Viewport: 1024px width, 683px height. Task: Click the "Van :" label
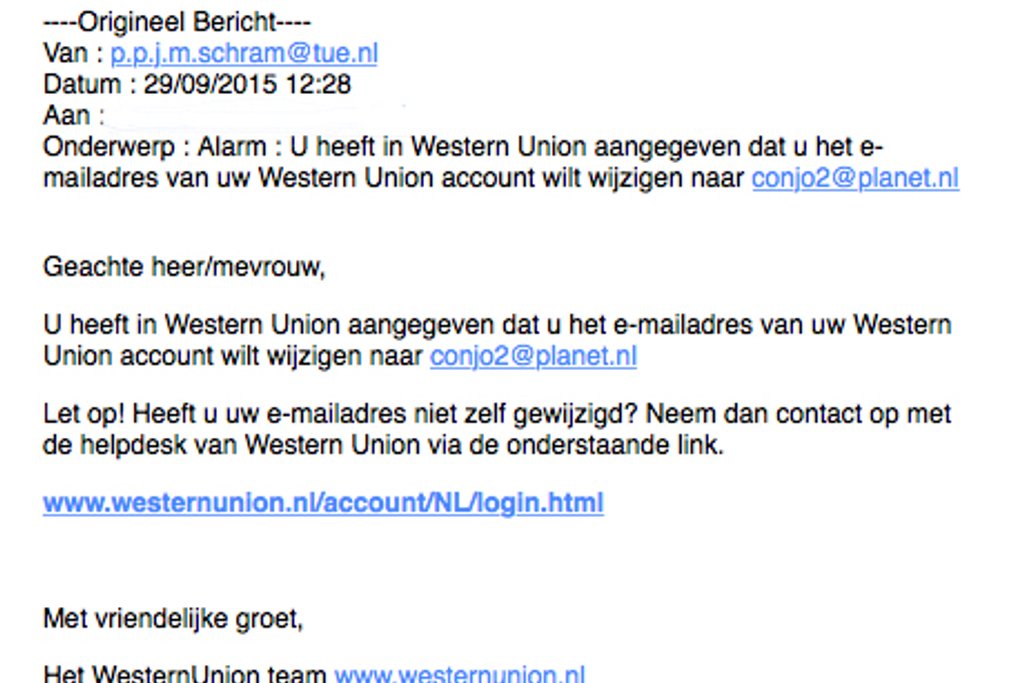coord(73,53)
